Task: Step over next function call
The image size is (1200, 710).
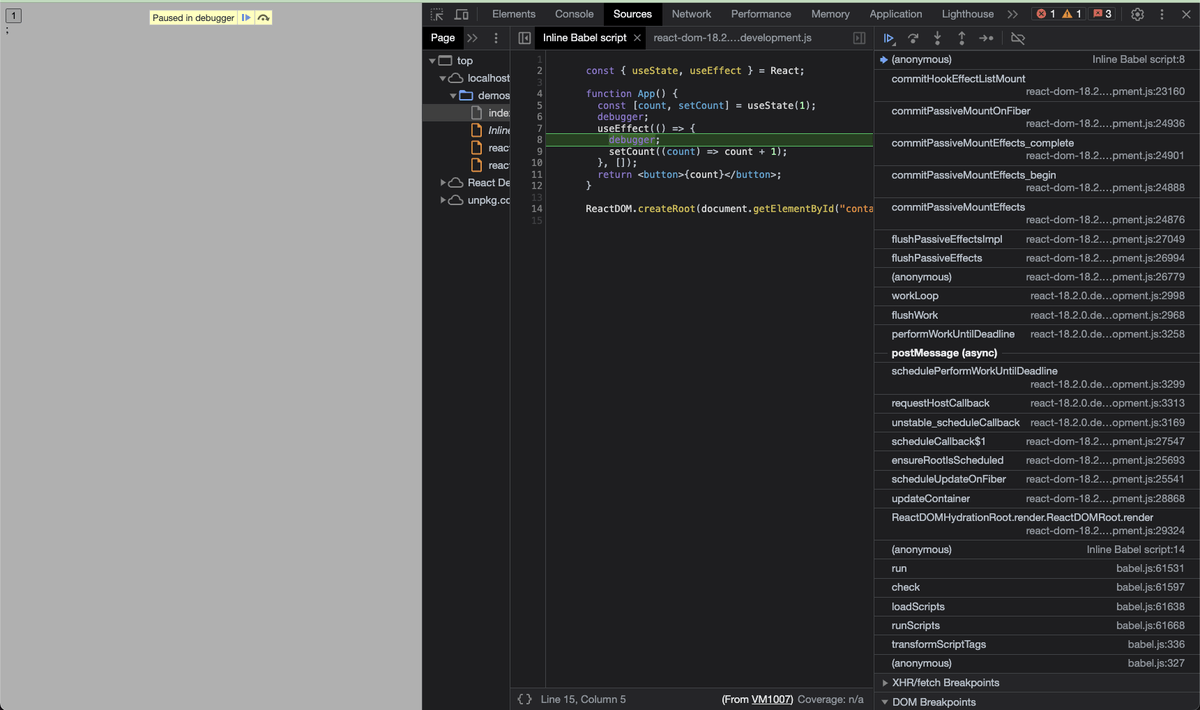Action: [913, 38]
